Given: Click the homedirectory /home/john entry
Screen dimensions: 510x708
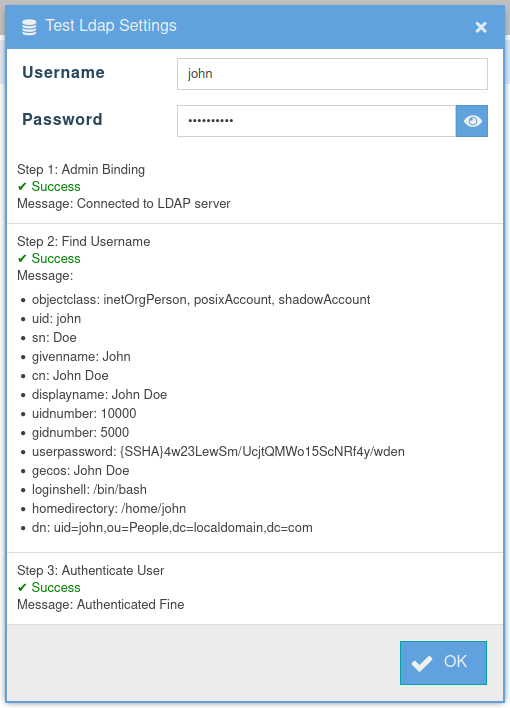Looking at the screenshot, I should (109, 508).
